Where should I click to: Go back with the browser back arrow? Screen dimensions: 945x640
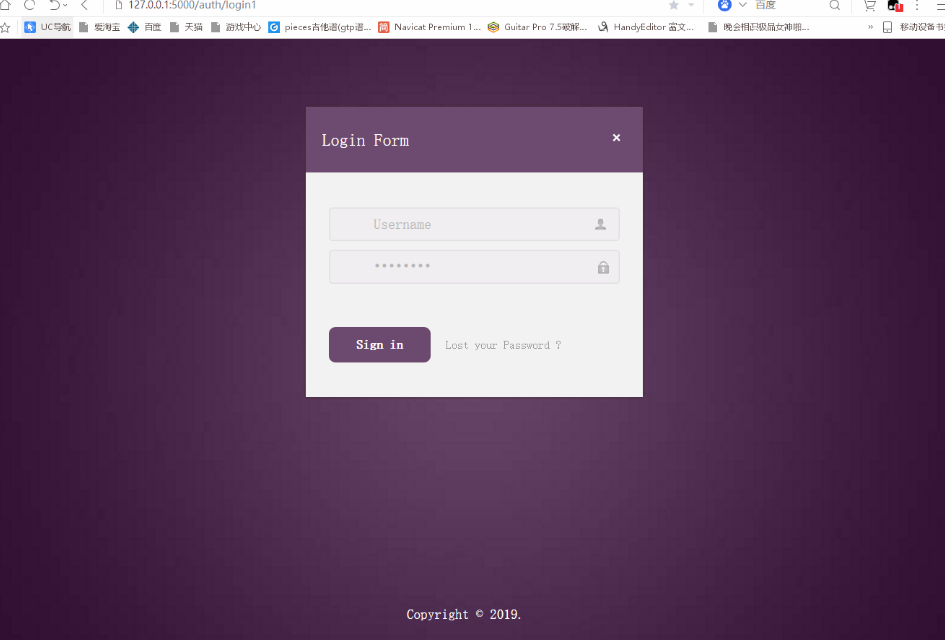(x=84, y=5)
